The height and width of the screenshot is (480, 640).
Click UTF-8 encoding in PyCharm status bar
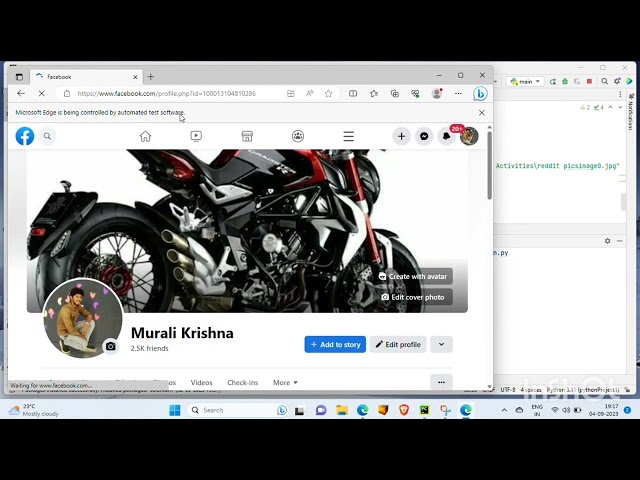[x=508, y=390]
